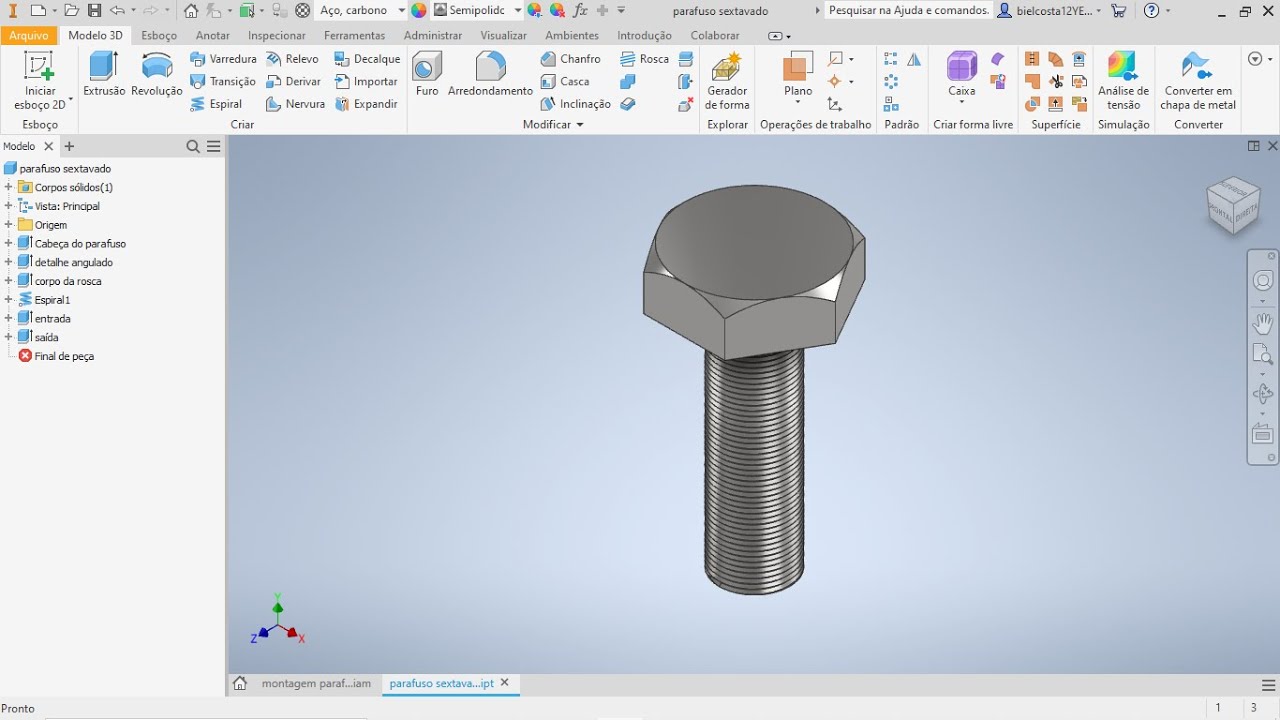Screen dimensions: 1280x720
Task: Expand the corpo da rosca feature
Action: pos(8,281)
